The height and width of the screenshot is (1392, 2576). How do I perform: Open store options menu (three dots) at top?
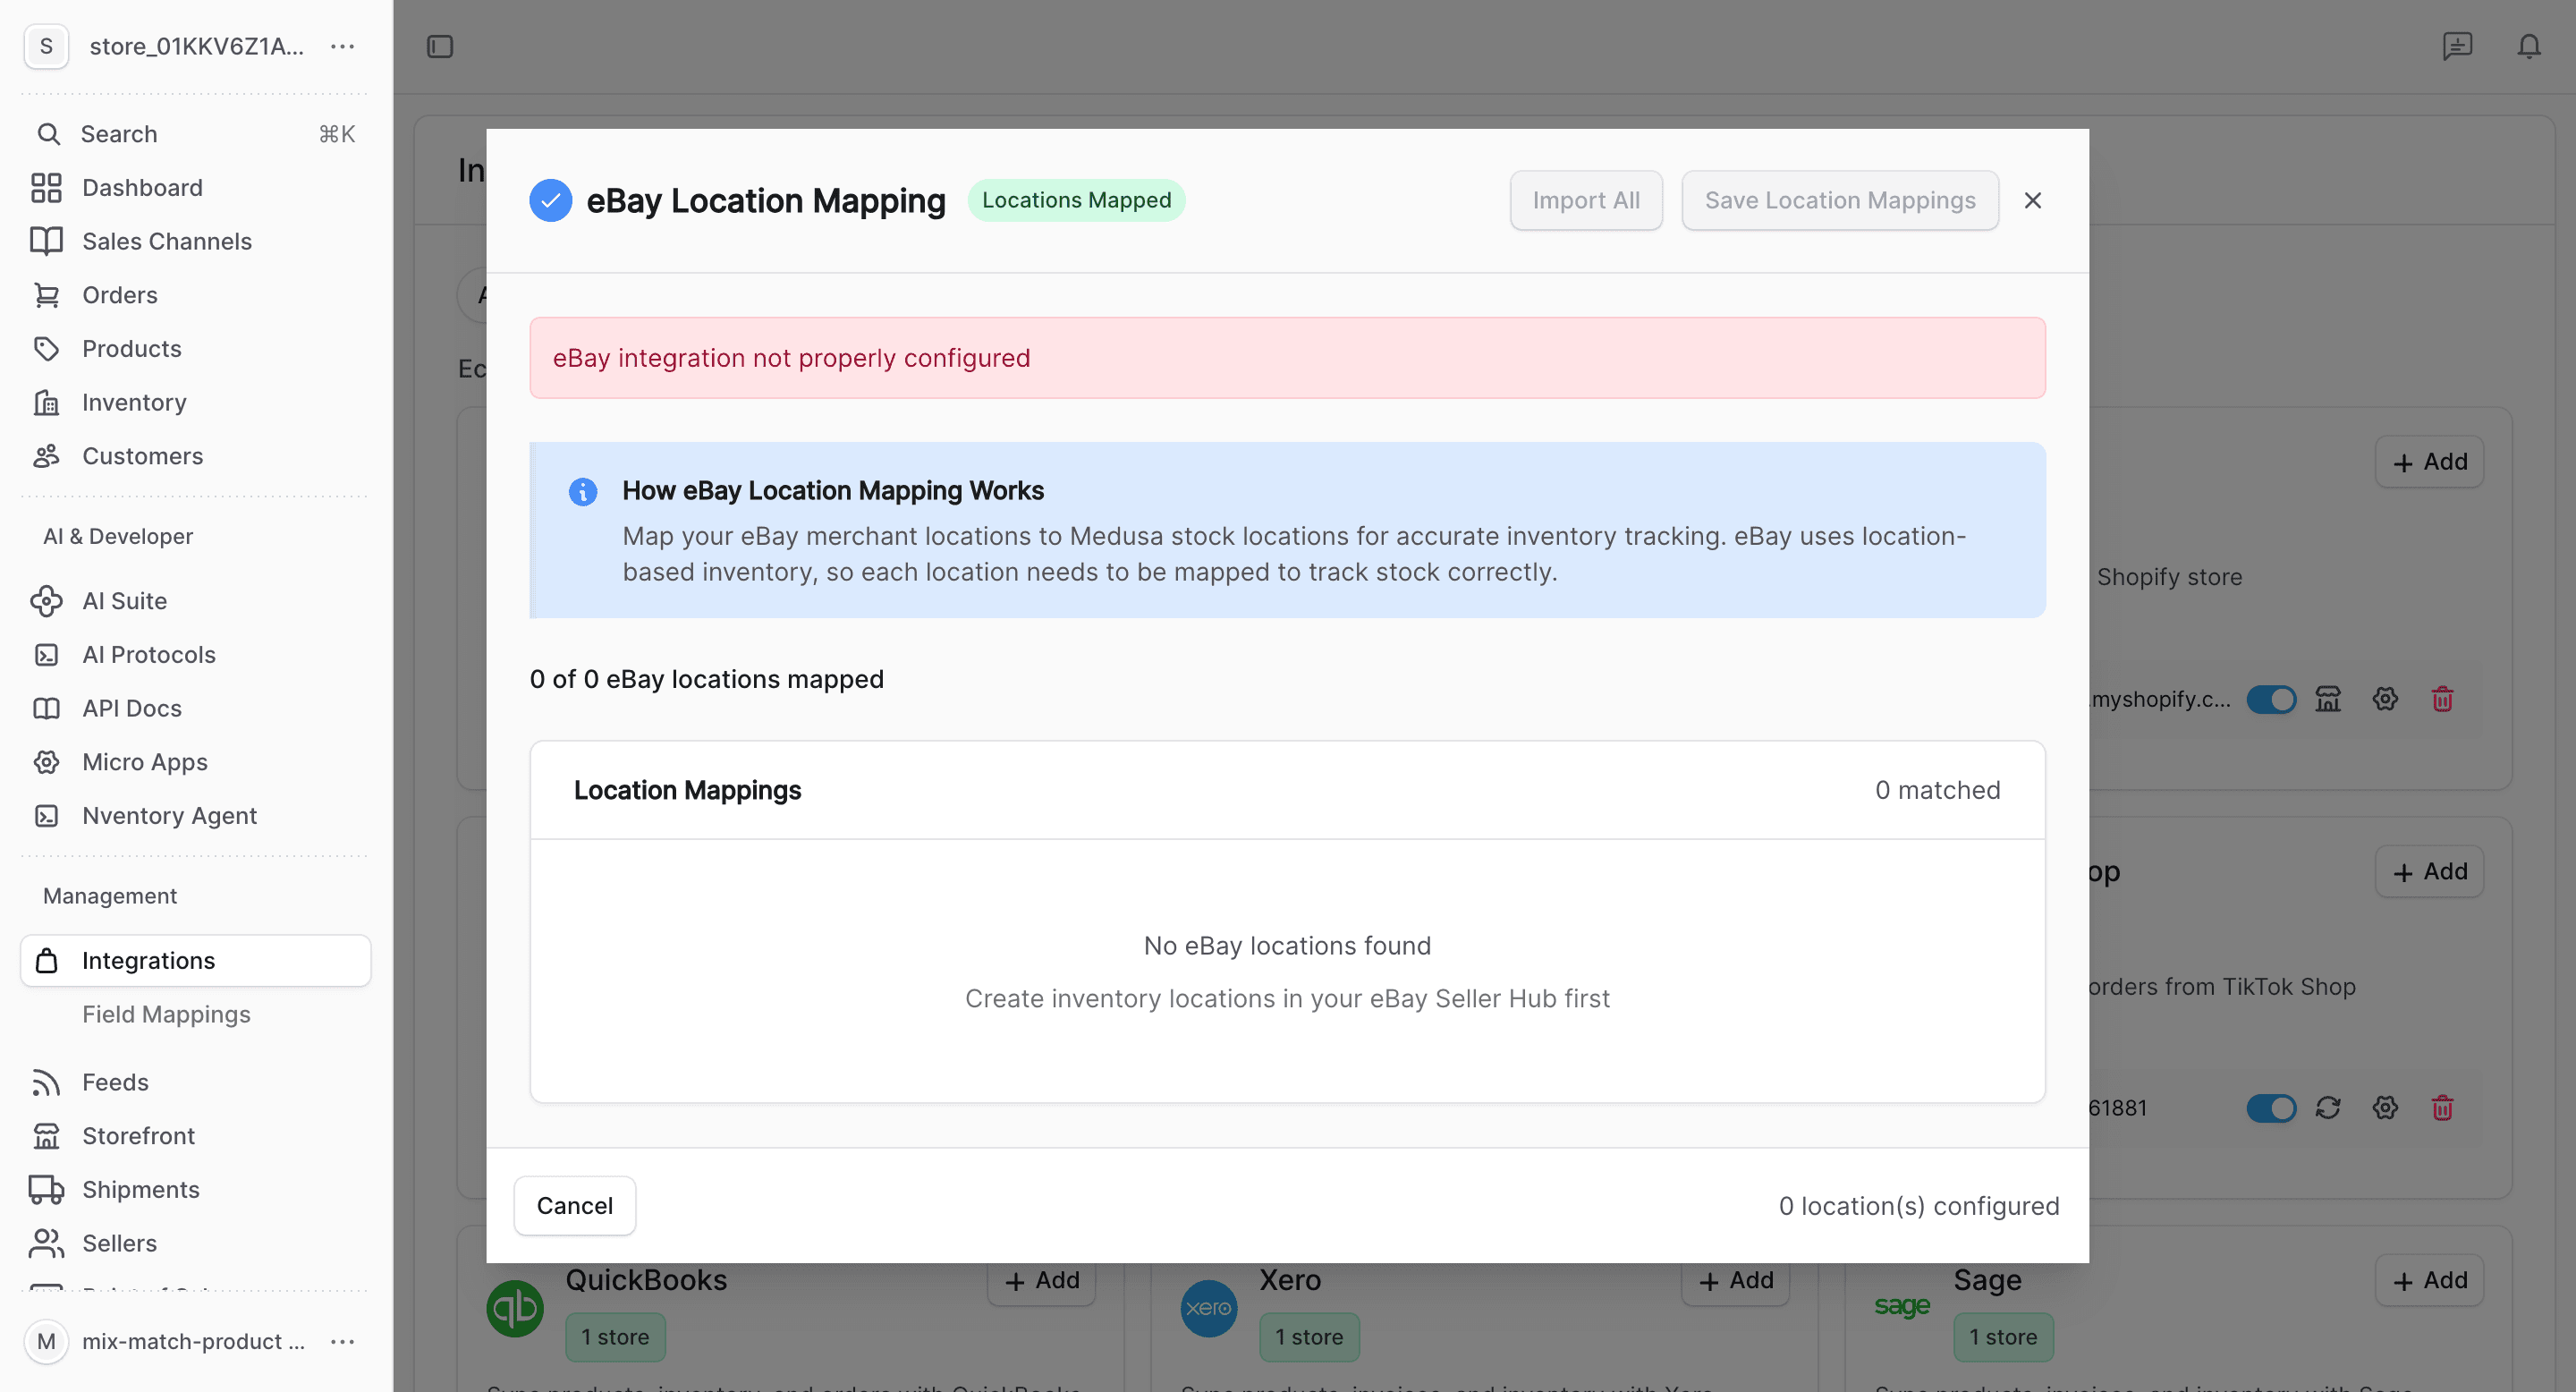[x=343, y=46]
